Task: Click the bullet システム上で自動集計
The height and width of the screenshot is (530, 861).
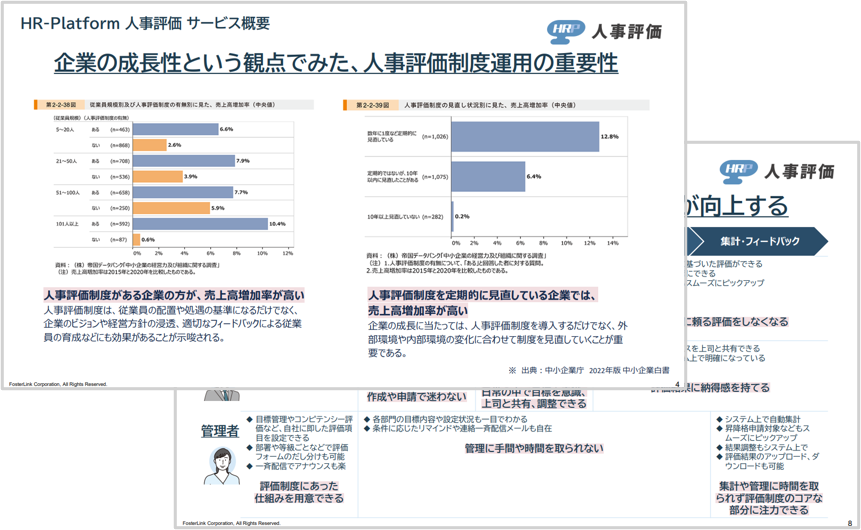Action: (x=758, y=419)
